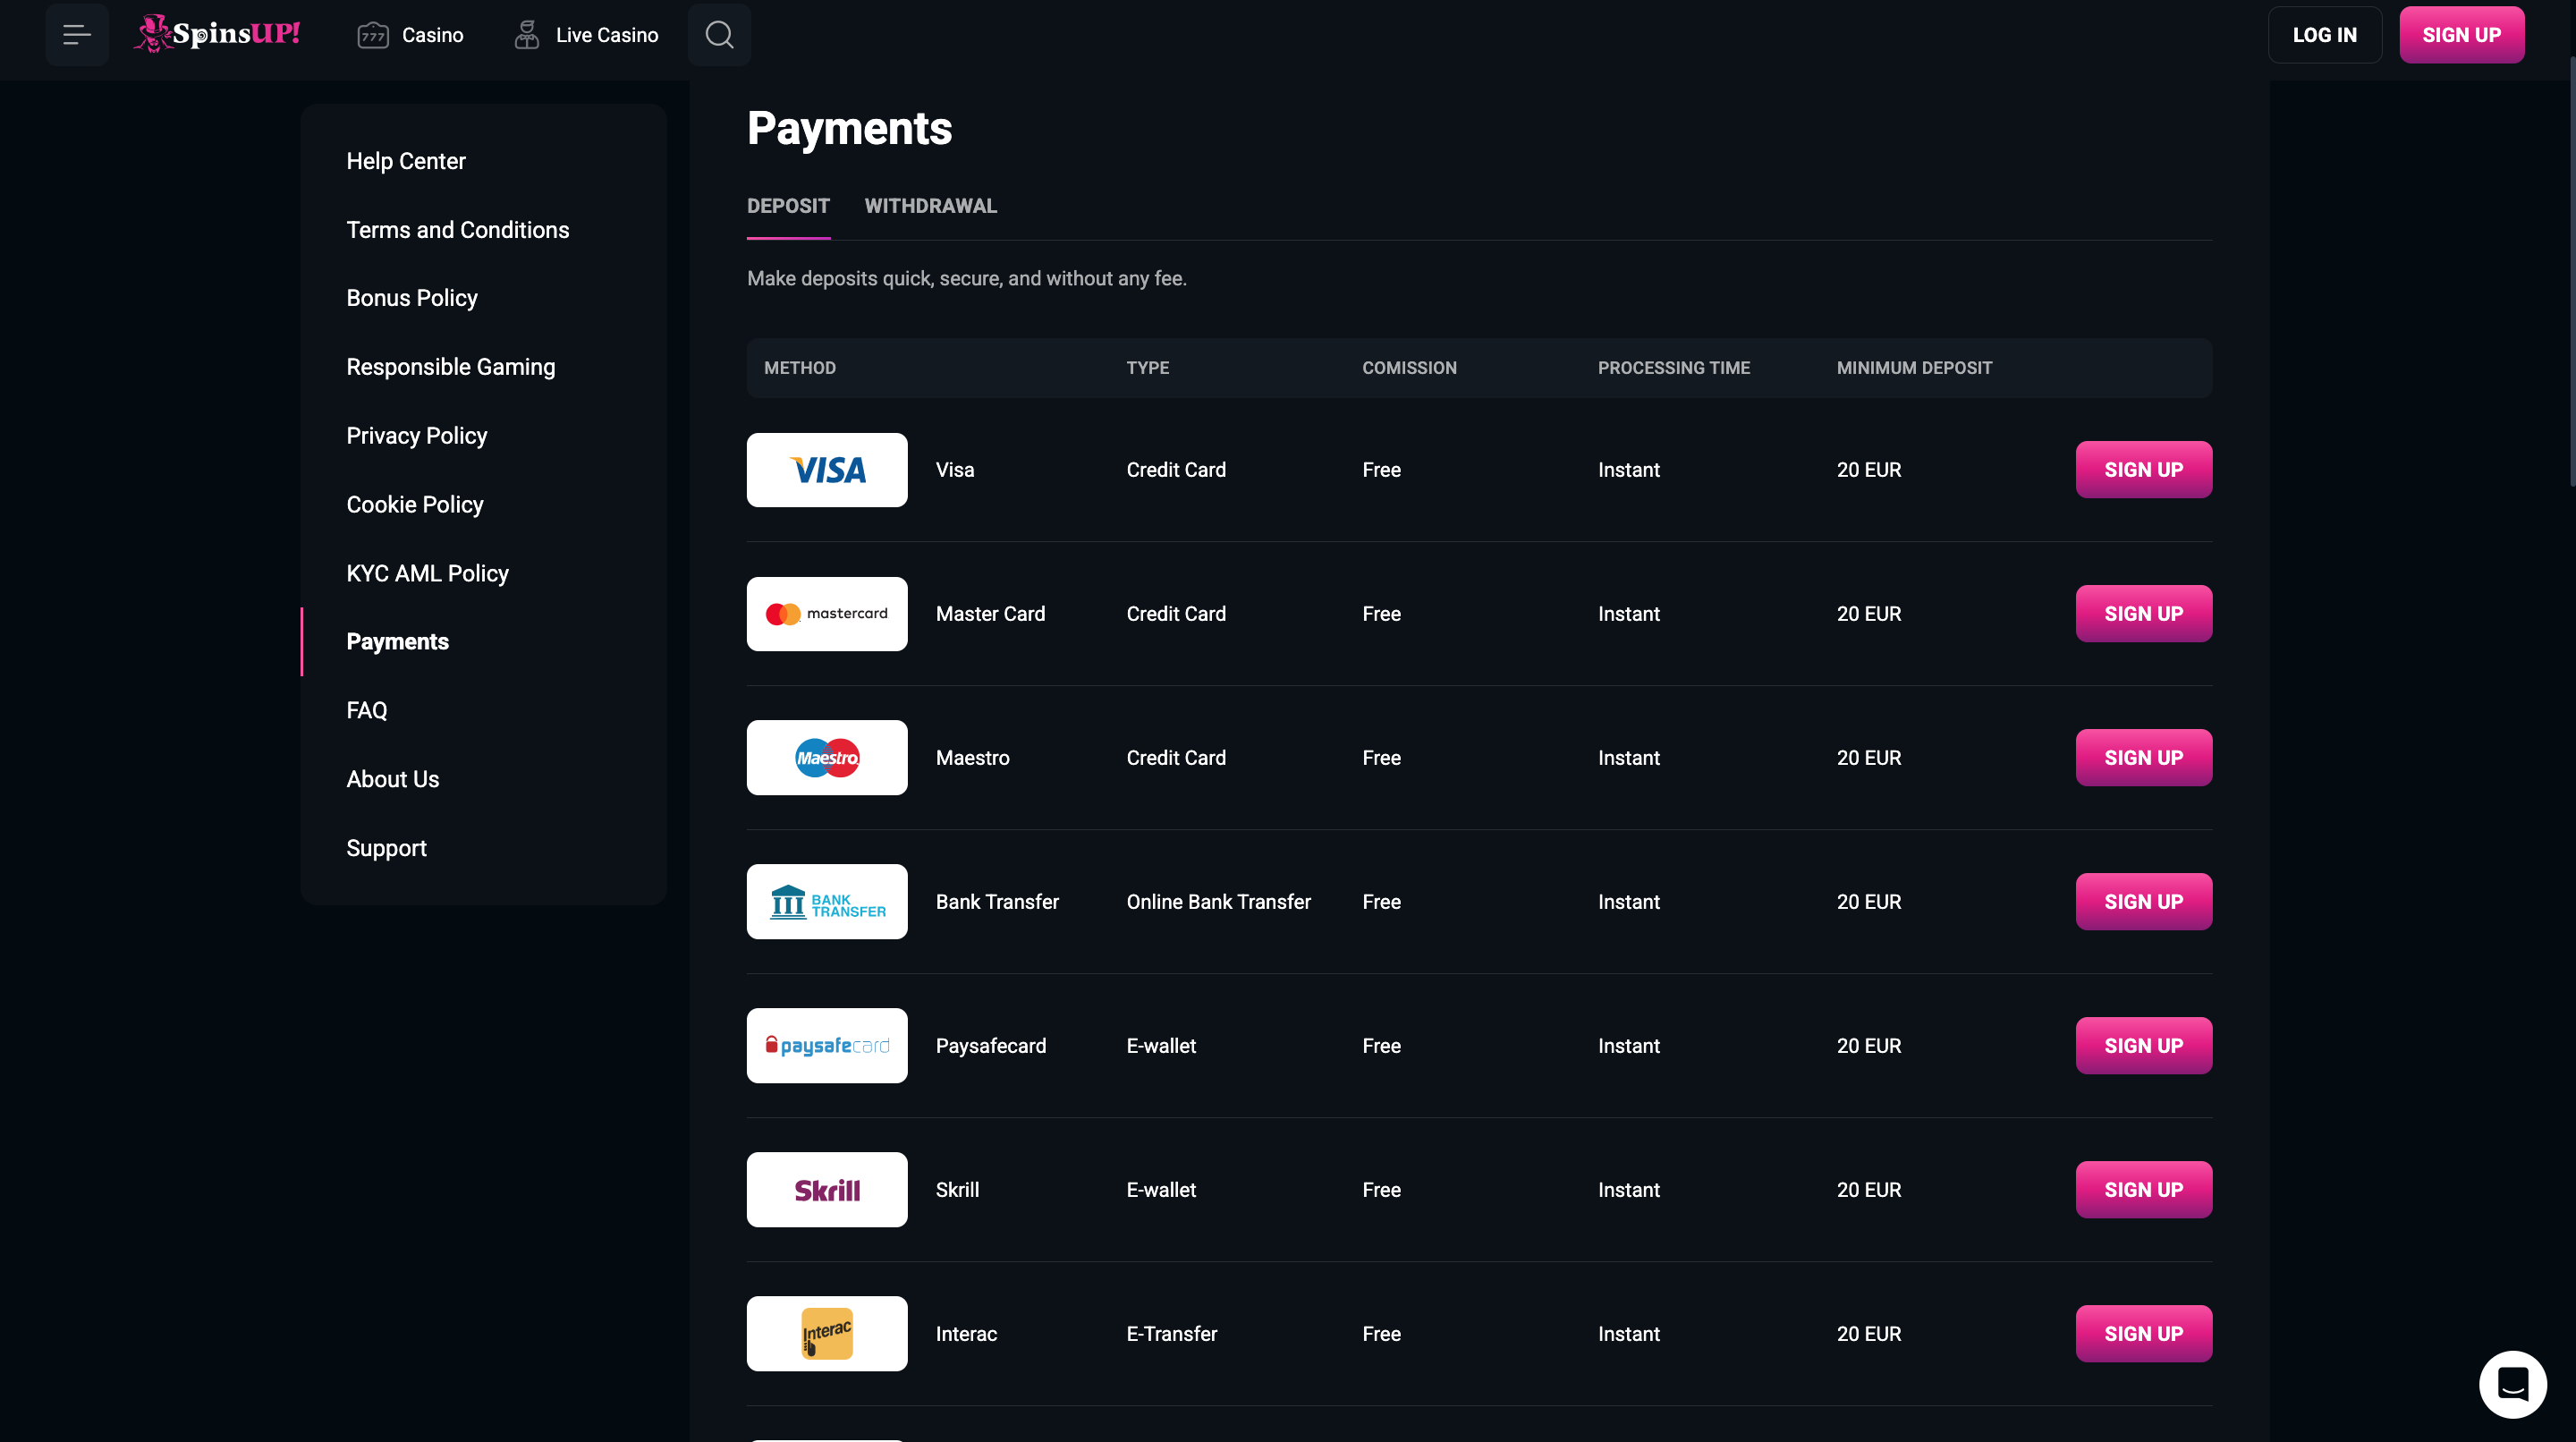Open the hamburger menu icon
This screenshot has height=1442, width=2576.
click(x=77, y=35)
